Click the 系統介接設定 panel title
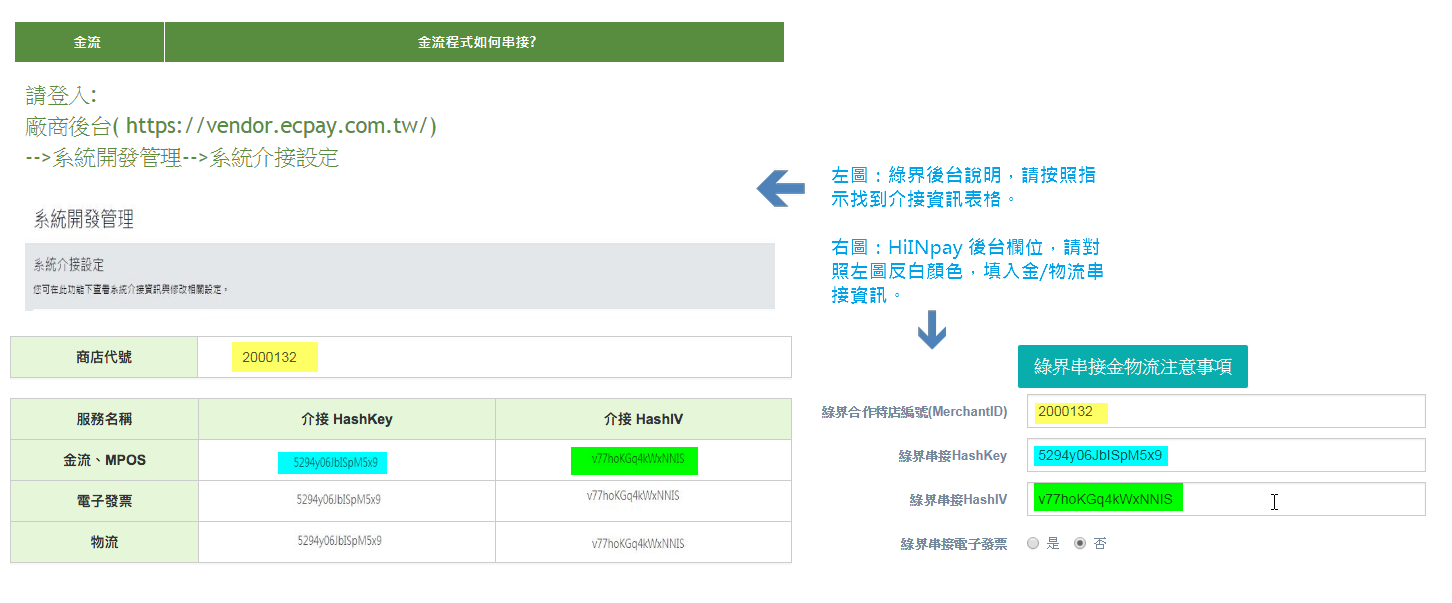This screenshot has height=603, width=1452. point(69,265)
